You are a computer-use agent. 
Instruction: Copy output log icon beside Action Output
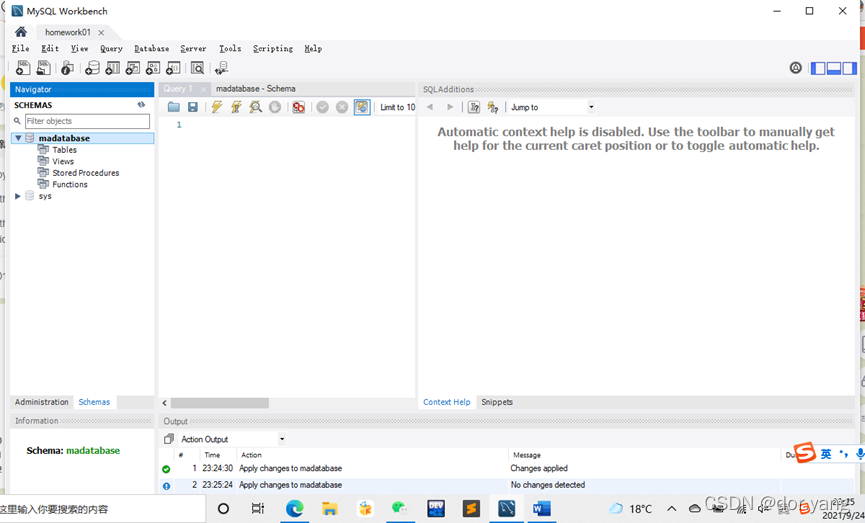pos(169,439)
